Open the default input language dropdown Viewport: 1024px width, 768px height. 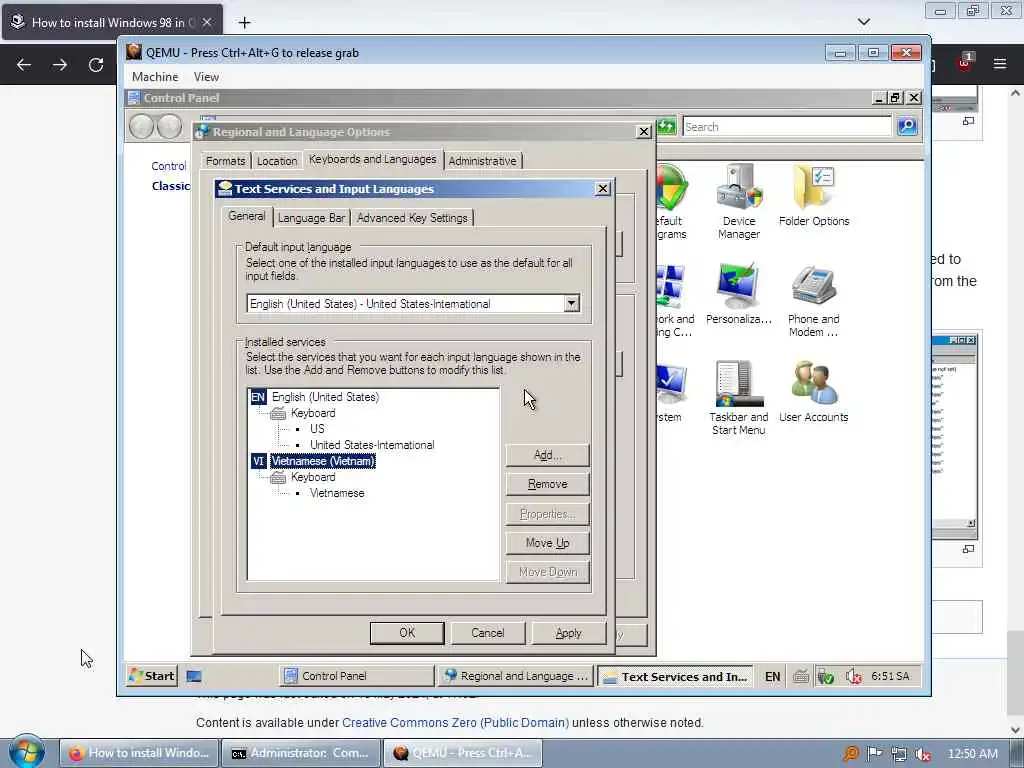tap(571, 303)
